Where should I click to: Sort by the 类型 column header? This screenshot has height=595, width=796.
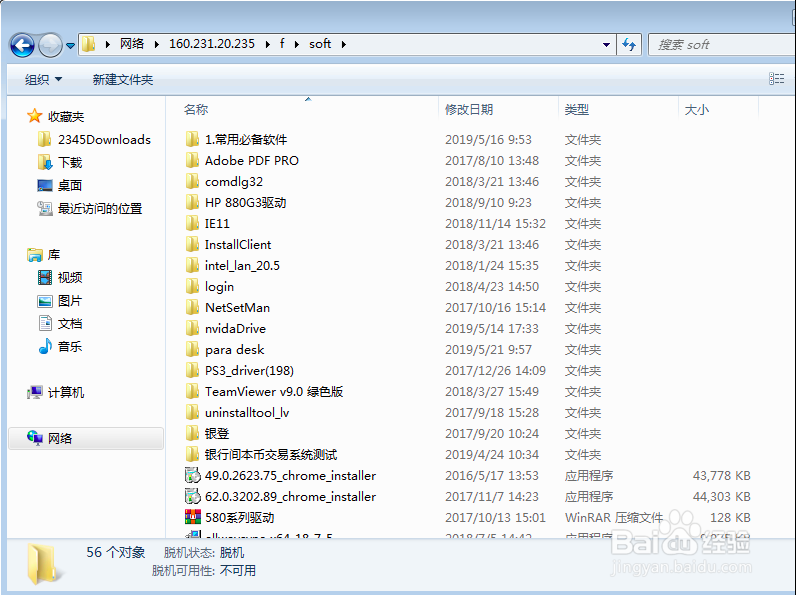coord(577,109)
